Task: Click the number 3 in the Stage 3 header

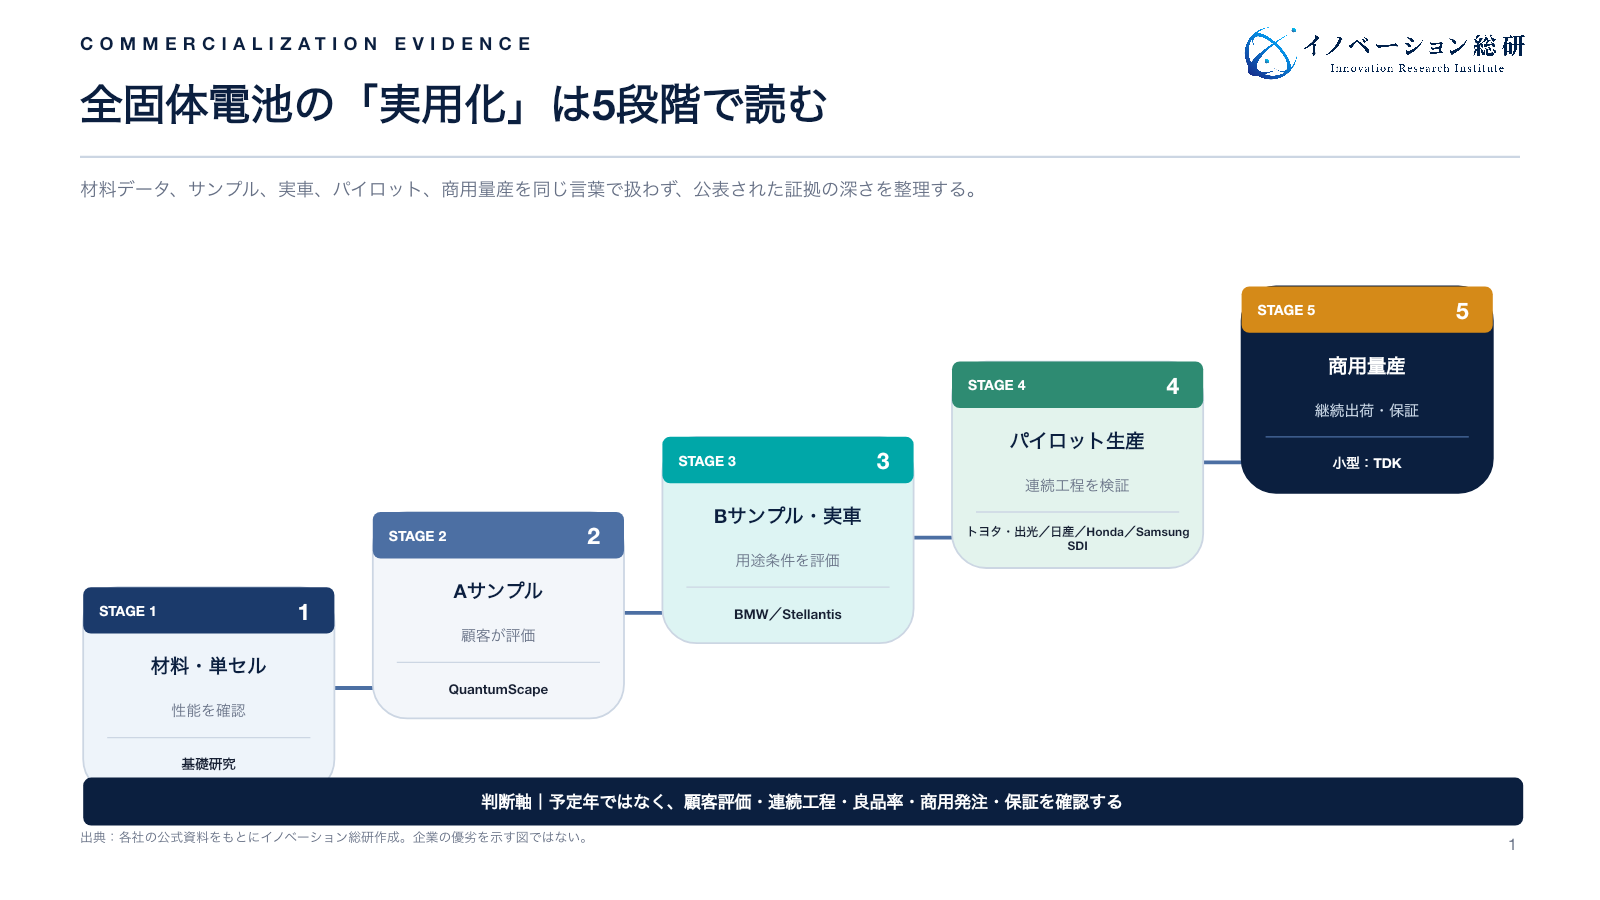Action: pos(883,462)
